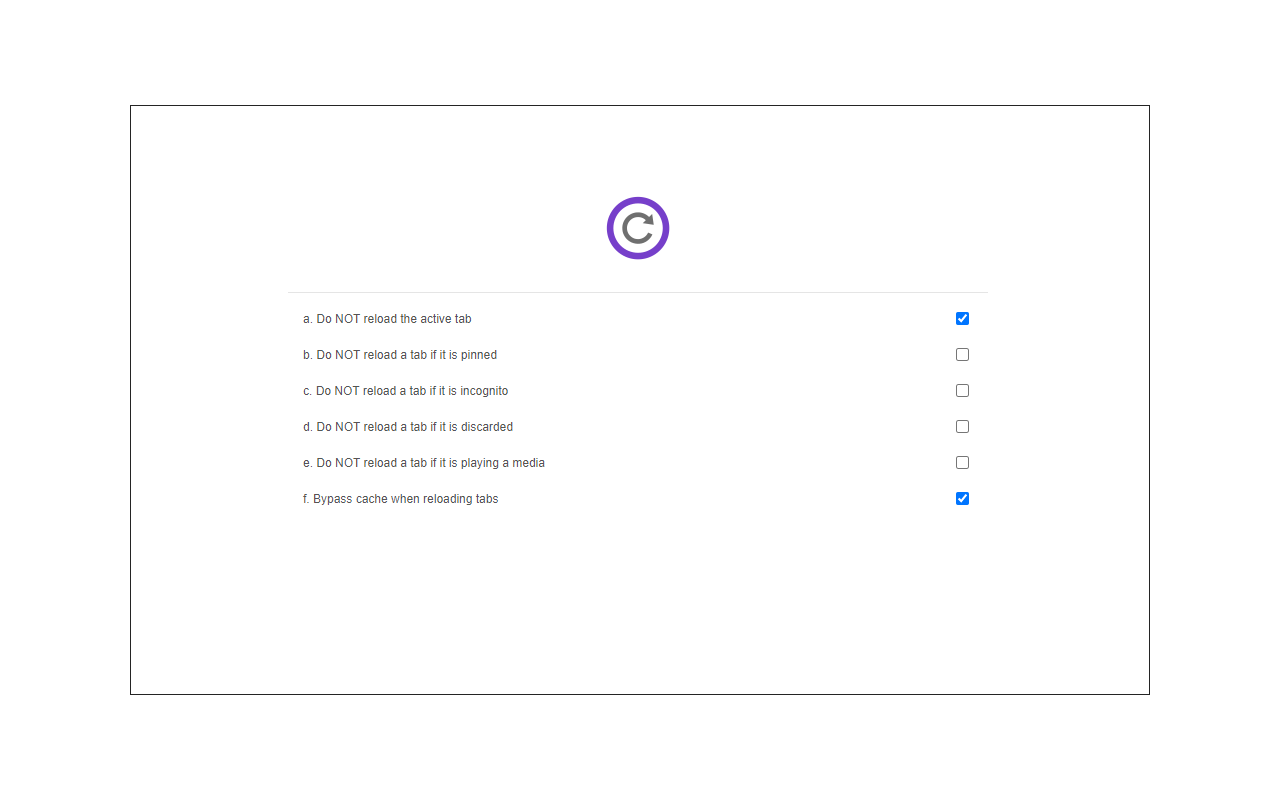This screenshot has width=1280, height=800.
Task: Uncheck 'Do NOT reload the active tab' checkbox
Action: 962,319
